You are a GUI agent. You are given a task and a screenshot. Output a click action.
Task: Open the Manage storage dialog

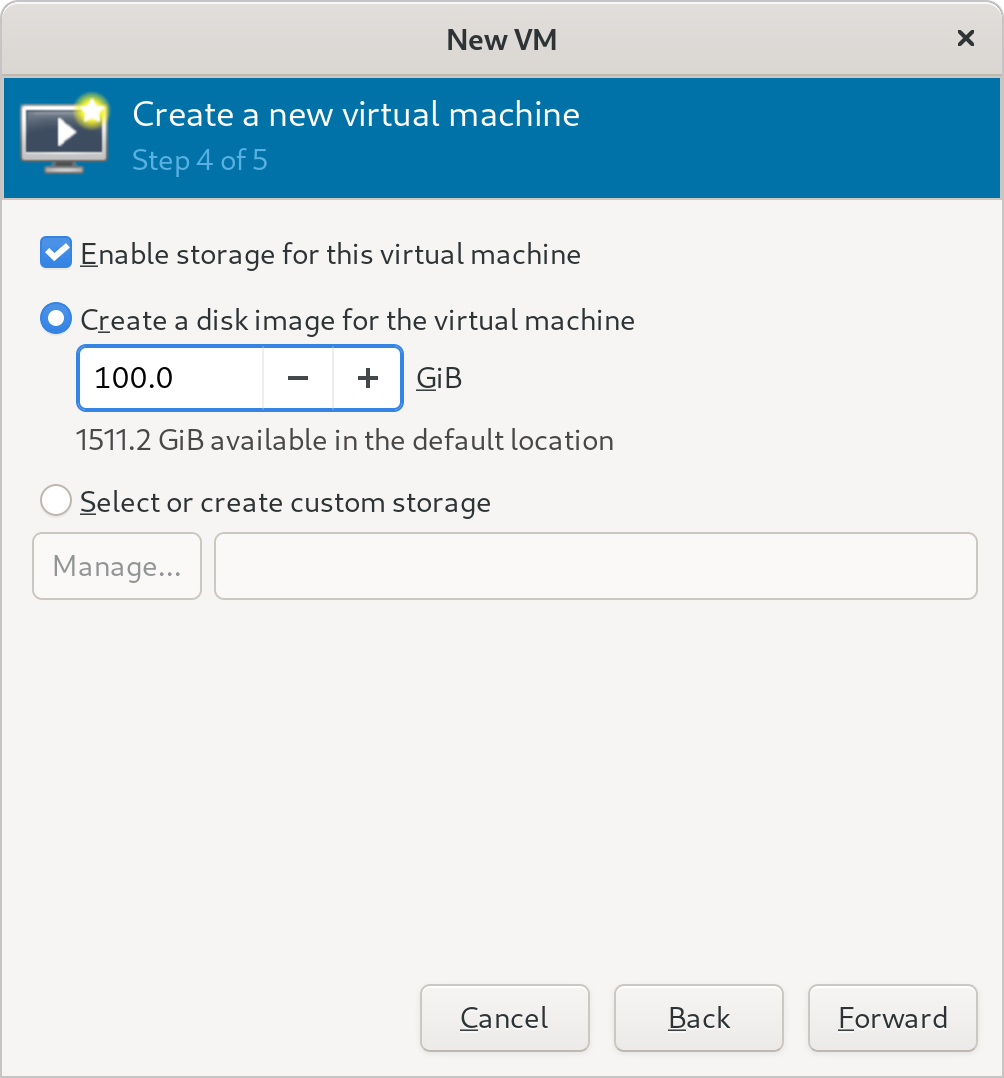(x=116, y=566)
